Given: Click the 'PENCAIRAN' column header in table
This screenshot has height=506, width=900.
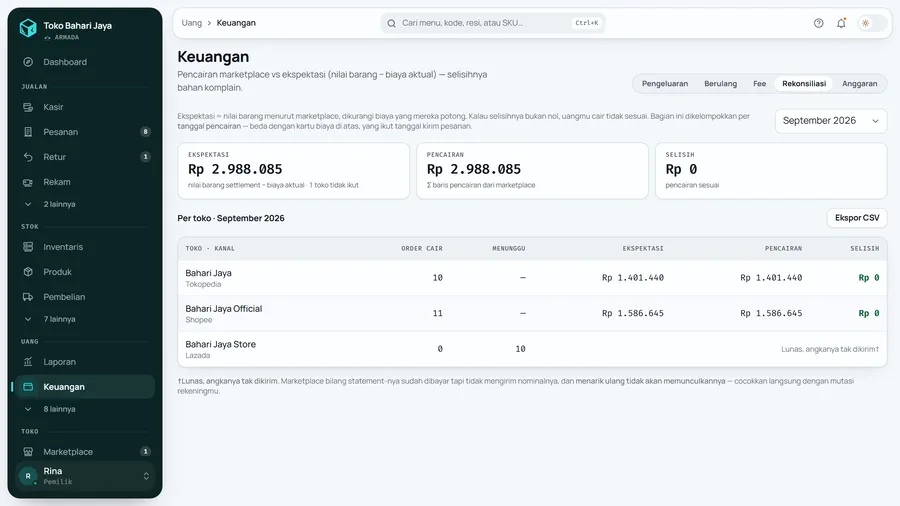Looking at the screenshot, I should [x=783, y=248].
